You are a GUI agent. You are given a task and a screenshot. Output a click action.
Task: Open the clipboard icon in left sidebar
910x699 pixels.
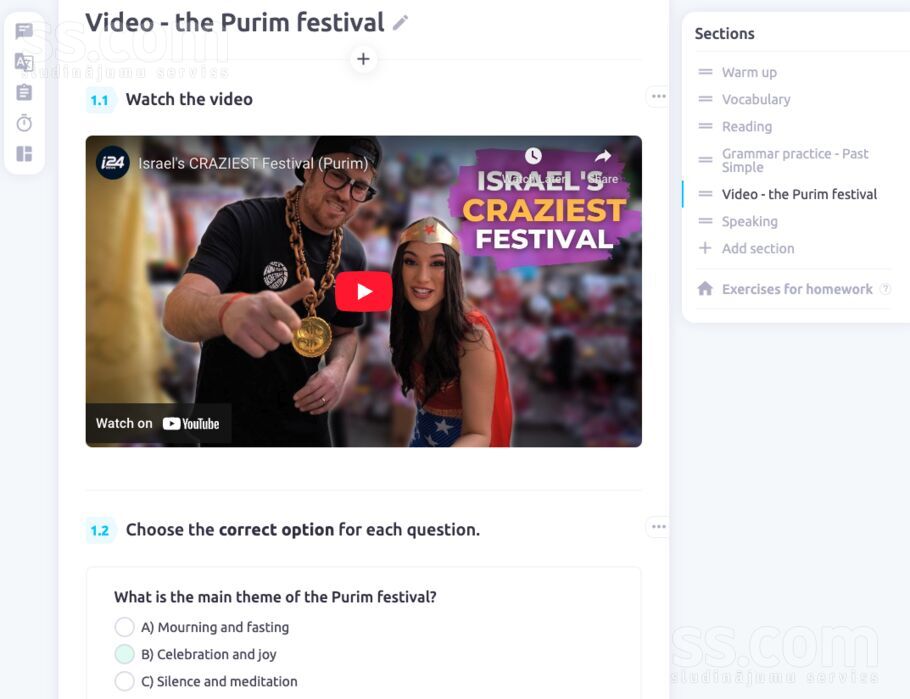pos(24,92)
